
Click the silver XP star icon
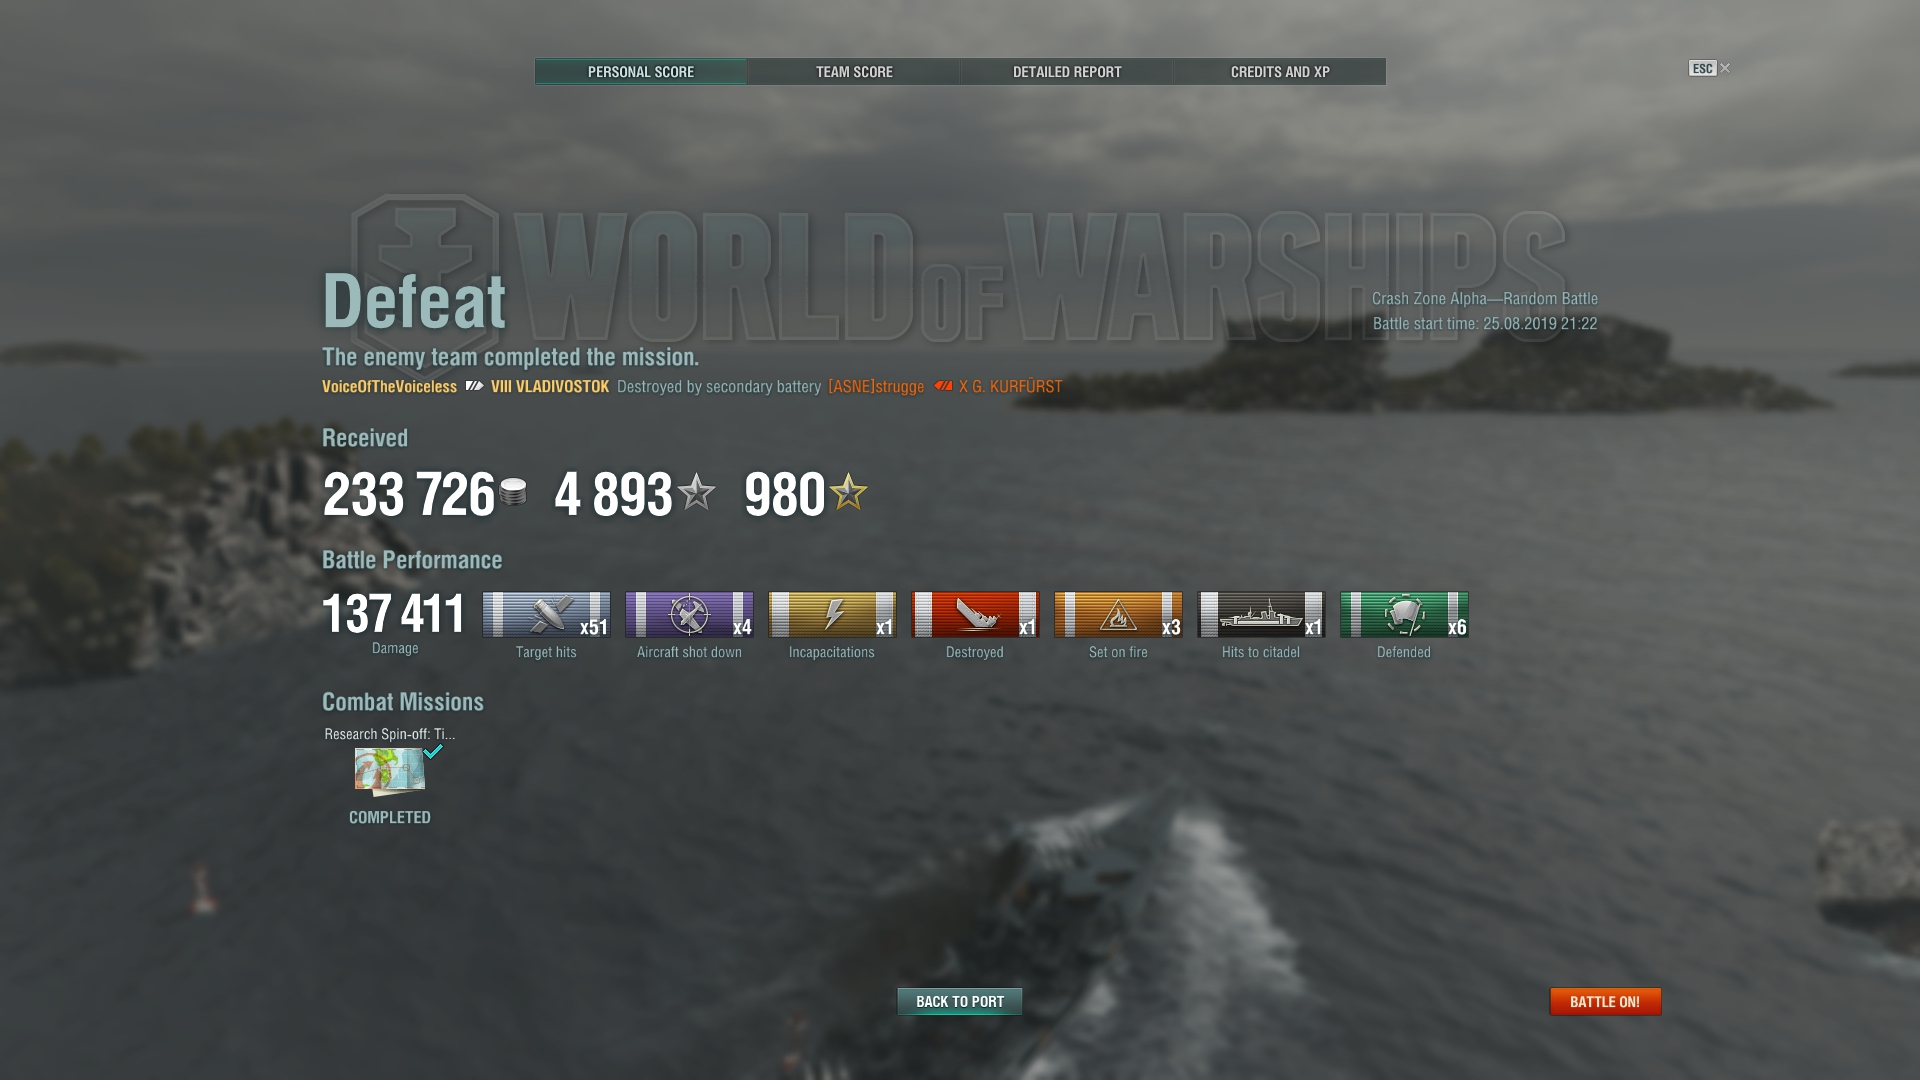[x=696, y=492]
